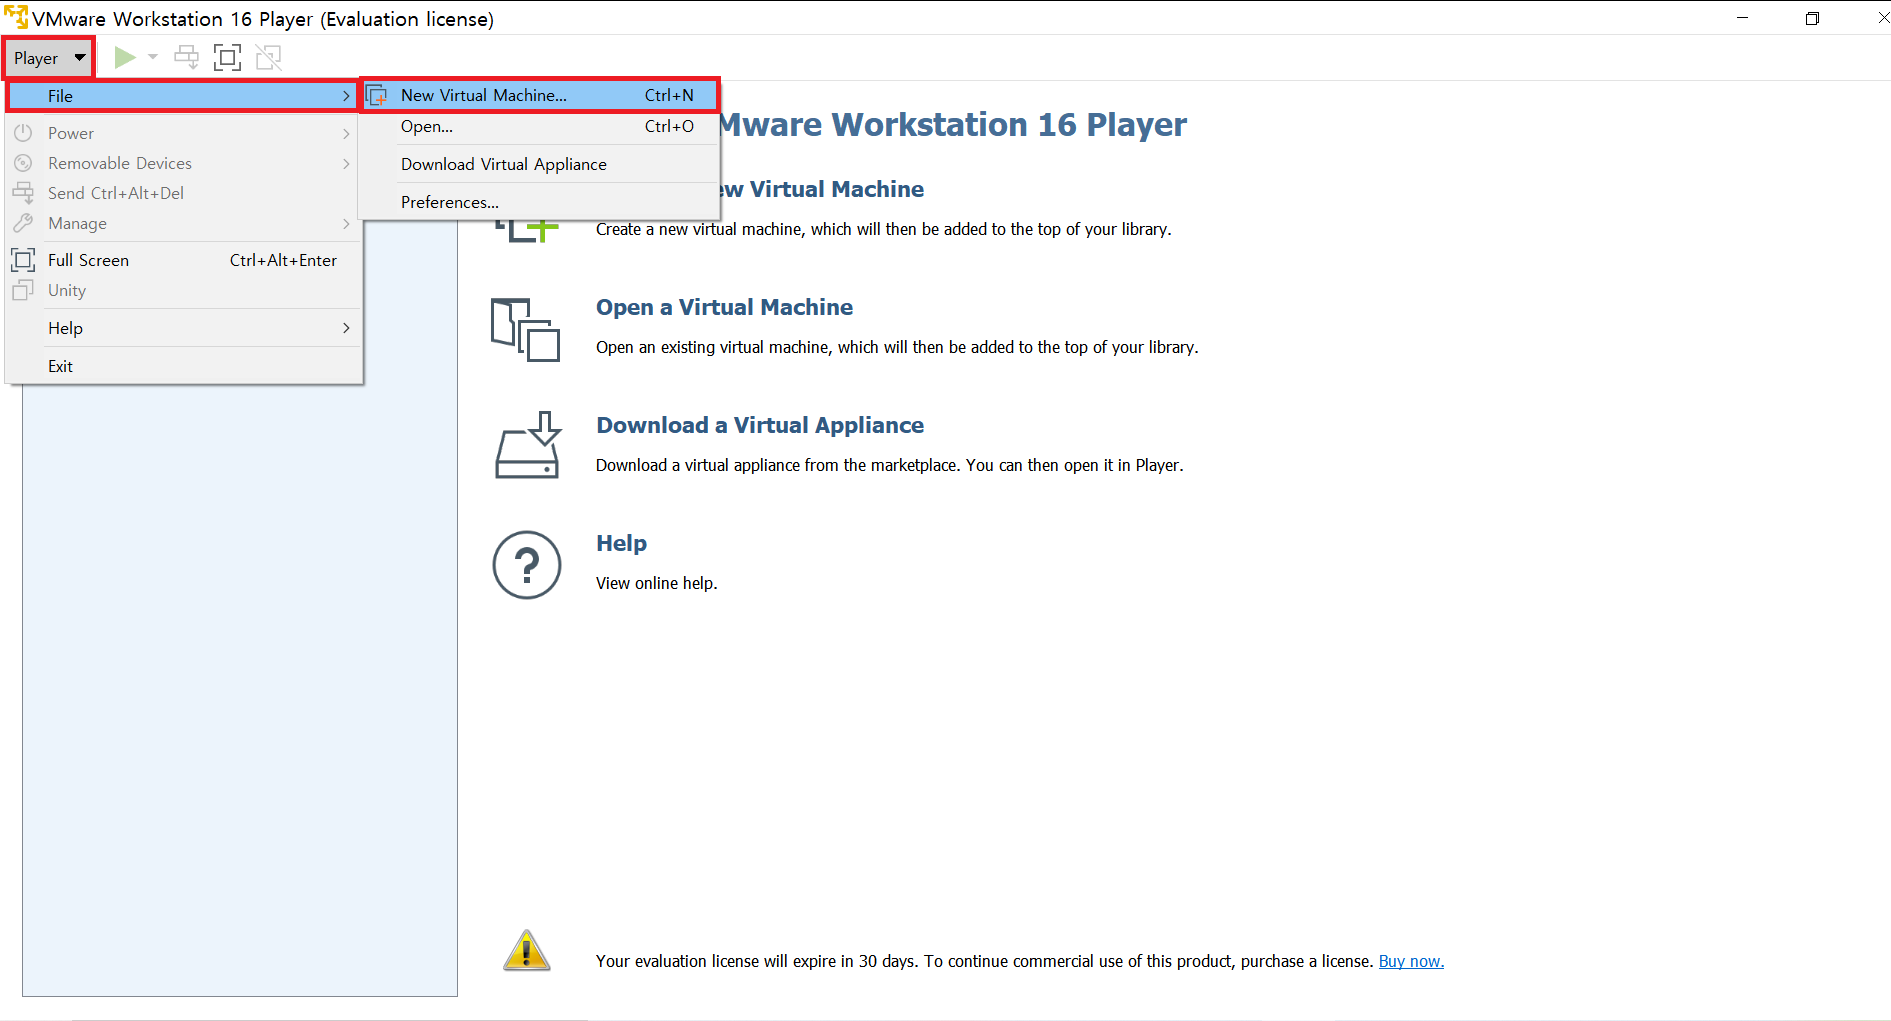Click the New Virtual Machine menu icon
The image size is (1891, 1021).
(x=377, y=96)
